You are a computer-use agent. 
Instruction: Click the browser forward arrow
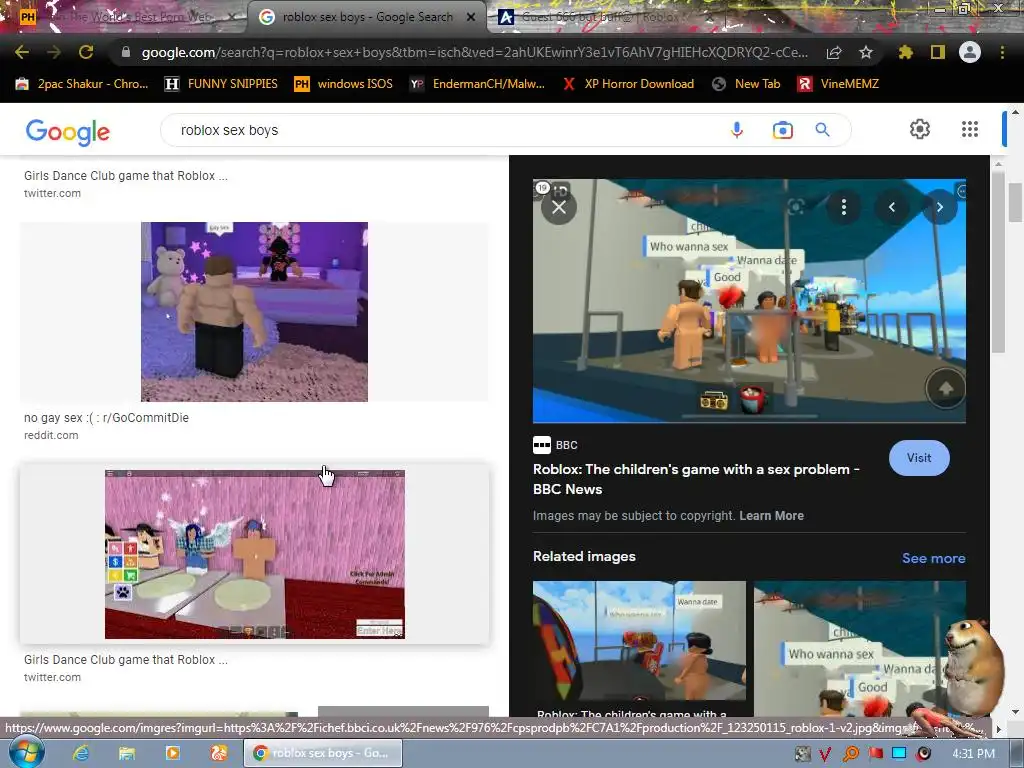coord(54,52)
